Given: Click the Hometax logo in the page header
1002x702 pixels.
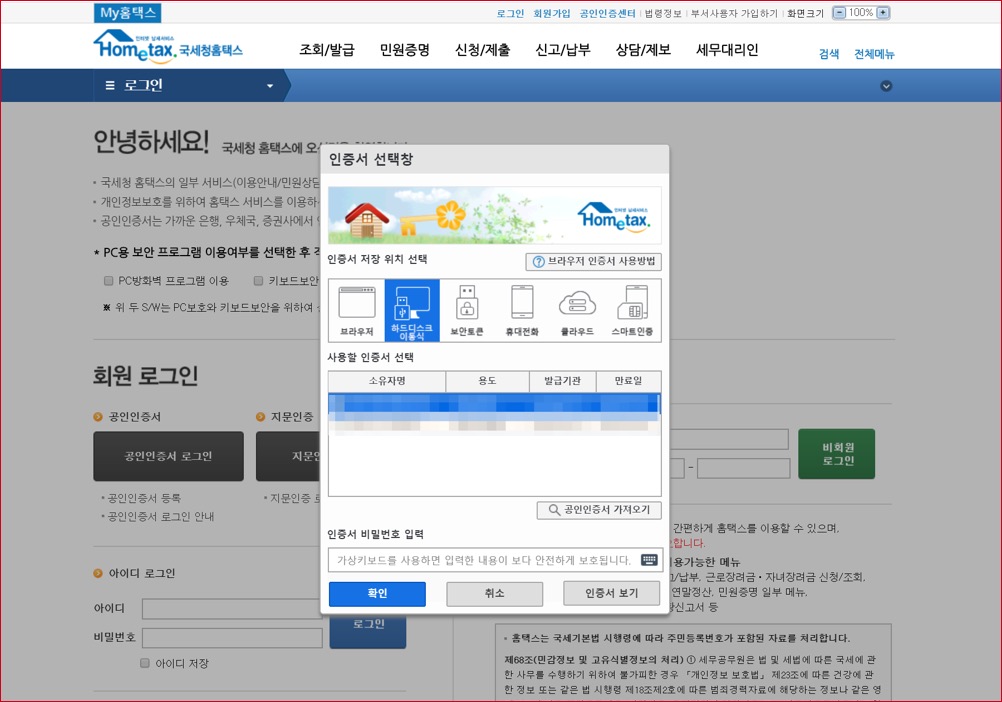Looking at the screenshot, I should coord(168,47).
